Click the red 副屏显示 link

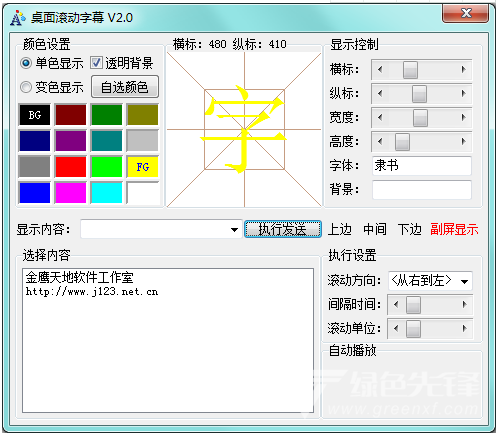pyautogui.click(x=454, y=229)
